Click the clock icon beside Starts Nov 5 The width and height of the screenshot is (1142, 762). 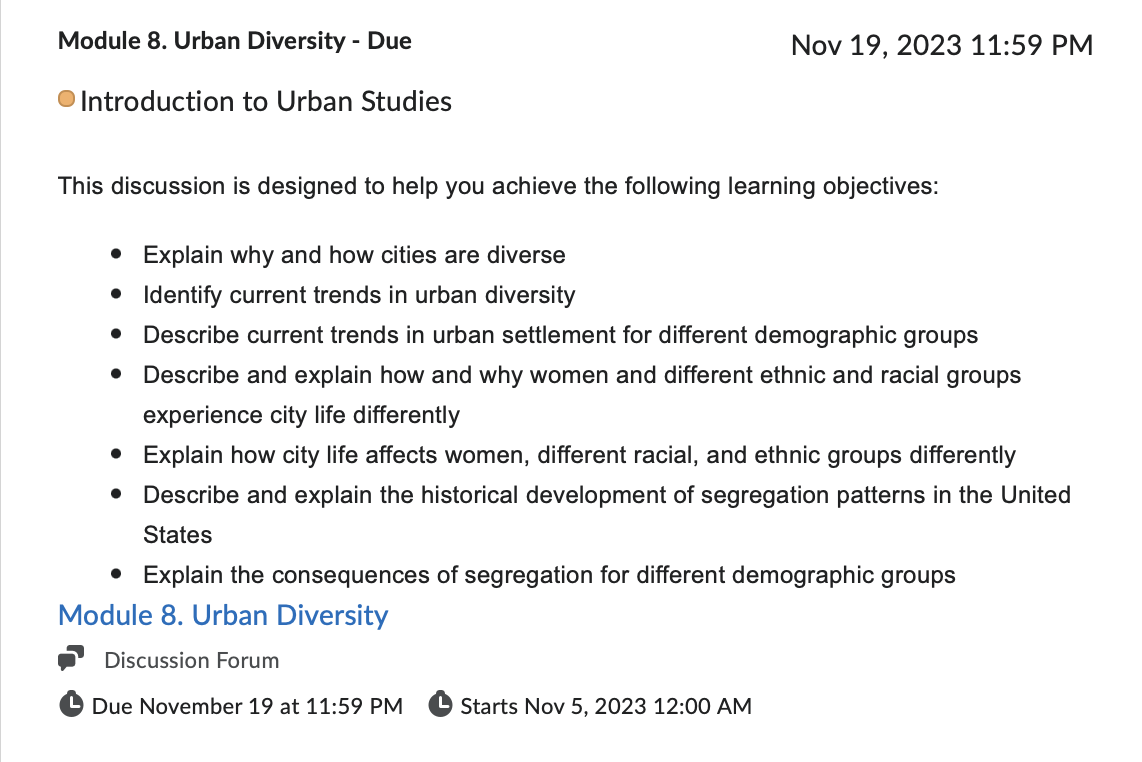pos(441,704)
